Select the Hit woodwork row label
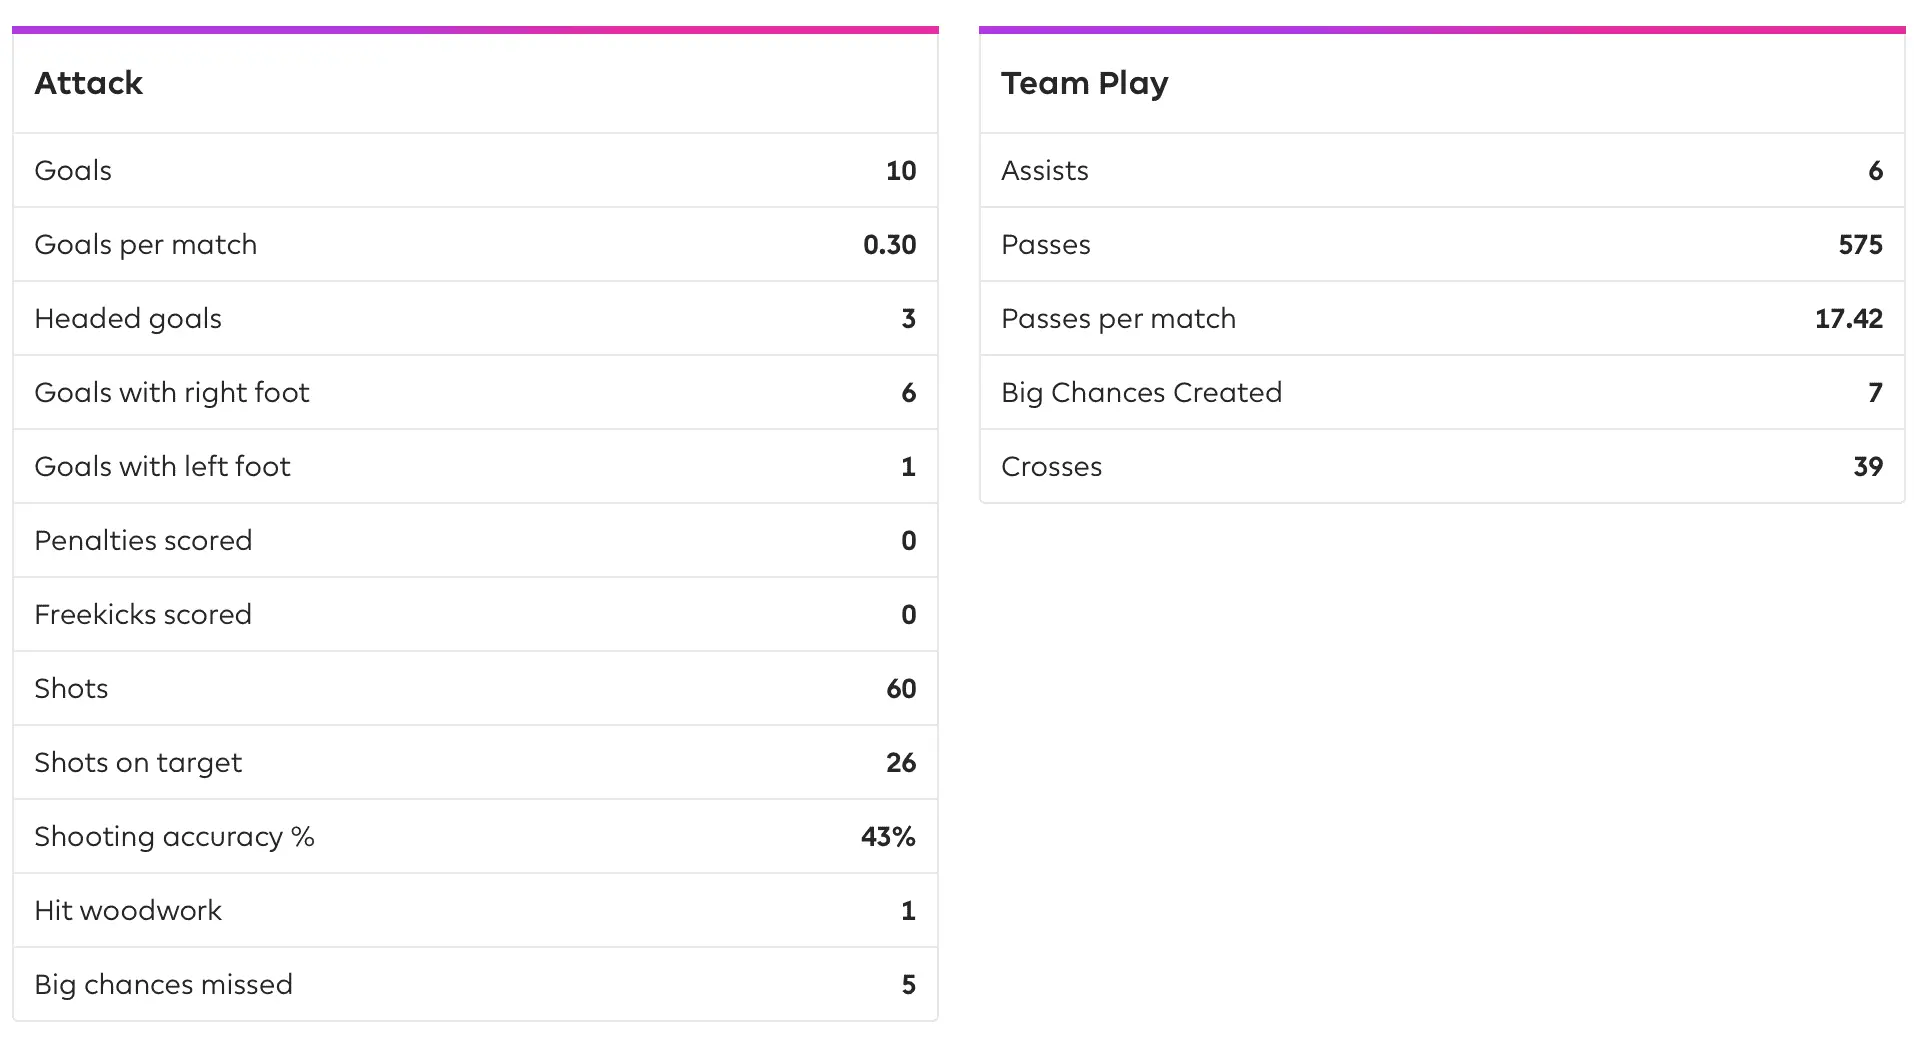 pos(128,911)
